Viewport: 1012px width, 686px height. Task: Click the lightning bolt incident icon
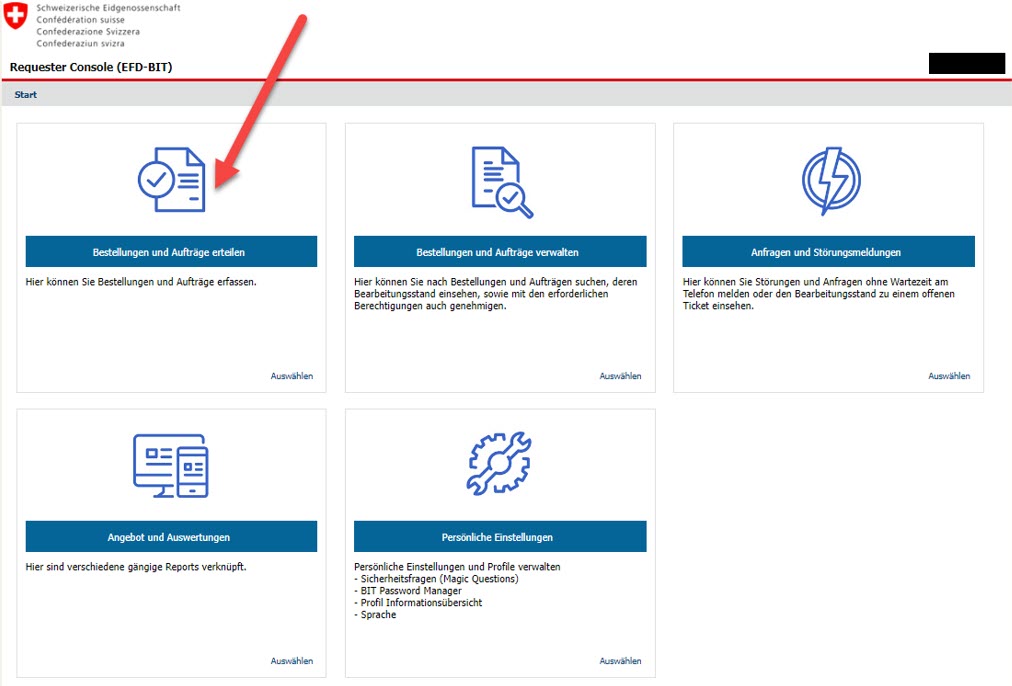click(831, 181)
